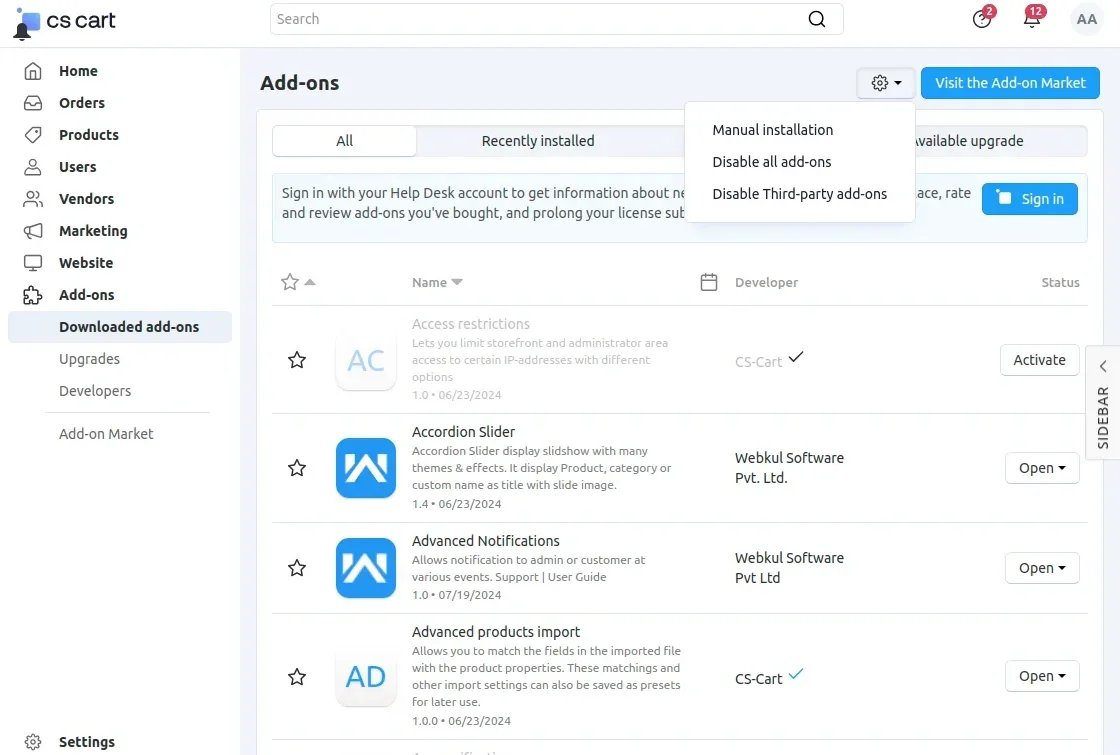Click the Marketing megaphone icon
Screen dimensions: 1120x755
click(x=33, y=231)
